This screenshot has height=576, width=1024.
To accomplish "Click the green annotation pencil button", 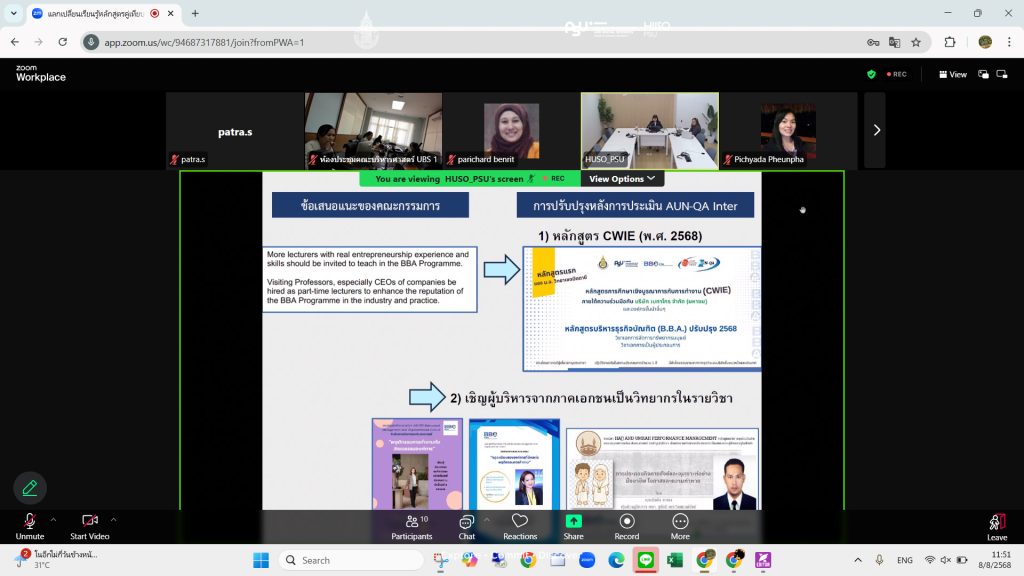I will pos(30,487).
